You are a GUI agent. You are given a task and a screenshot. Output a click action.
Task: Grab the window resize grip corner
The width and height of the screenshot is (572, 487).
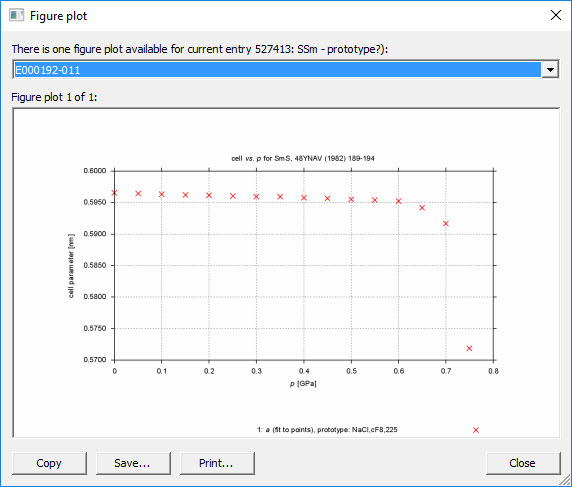[x=565, y=480]
